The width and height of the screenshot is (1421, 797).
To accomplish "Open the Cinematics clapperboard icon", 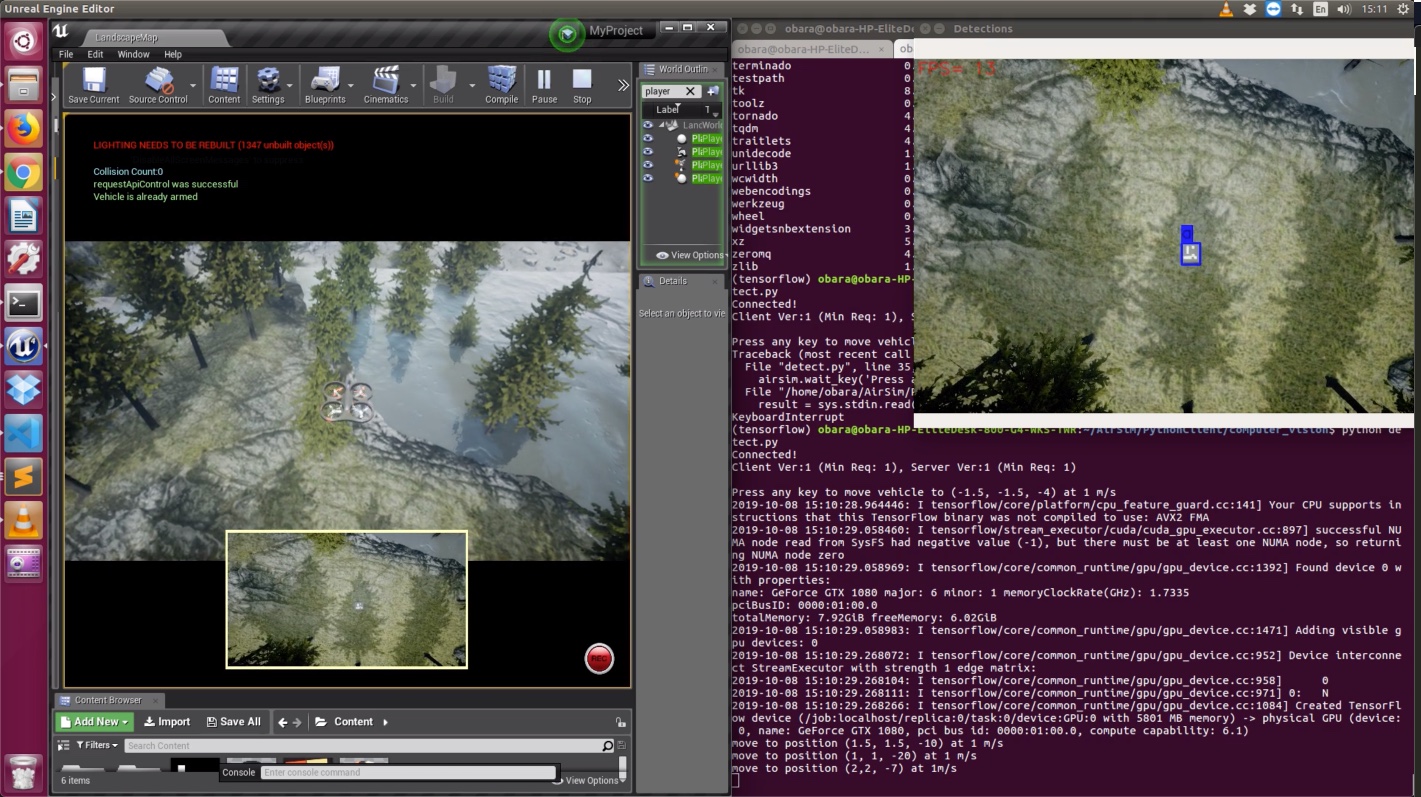I will click(386, 86).
